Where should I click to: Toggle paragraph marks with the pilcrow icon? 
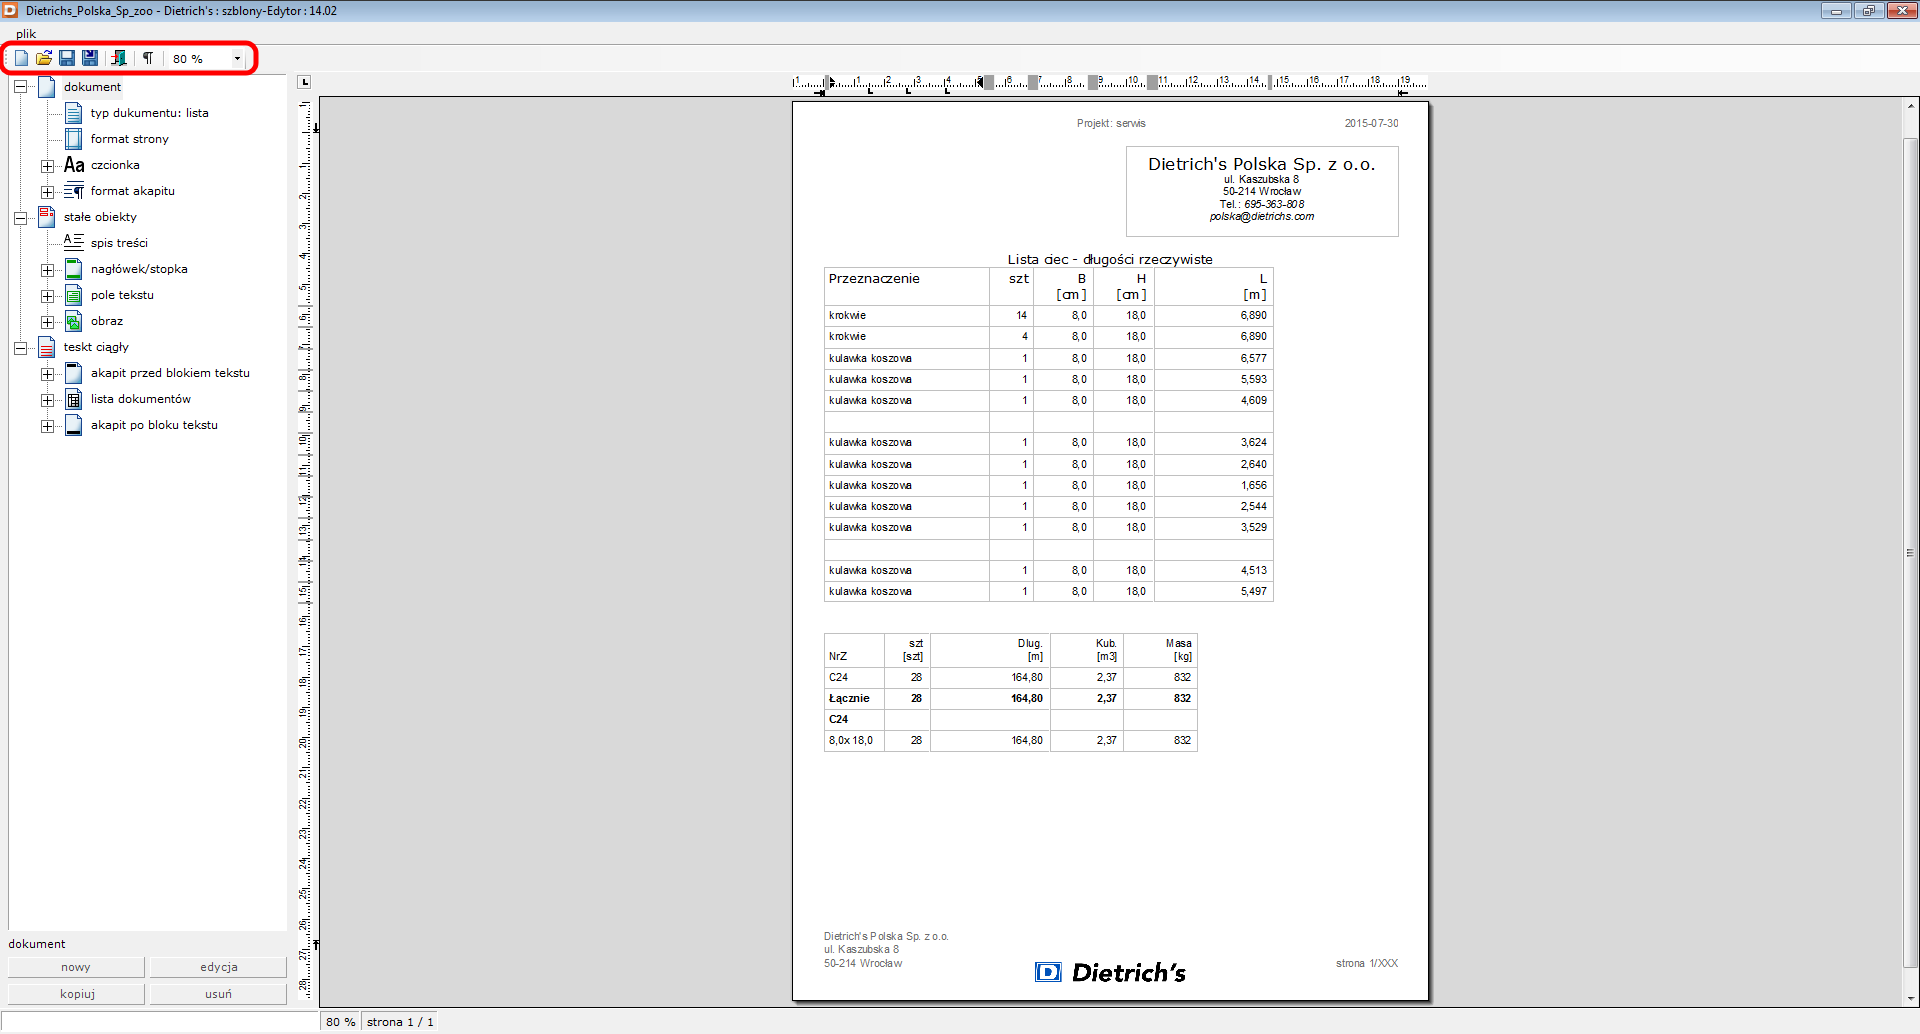[x=148, y=58]
